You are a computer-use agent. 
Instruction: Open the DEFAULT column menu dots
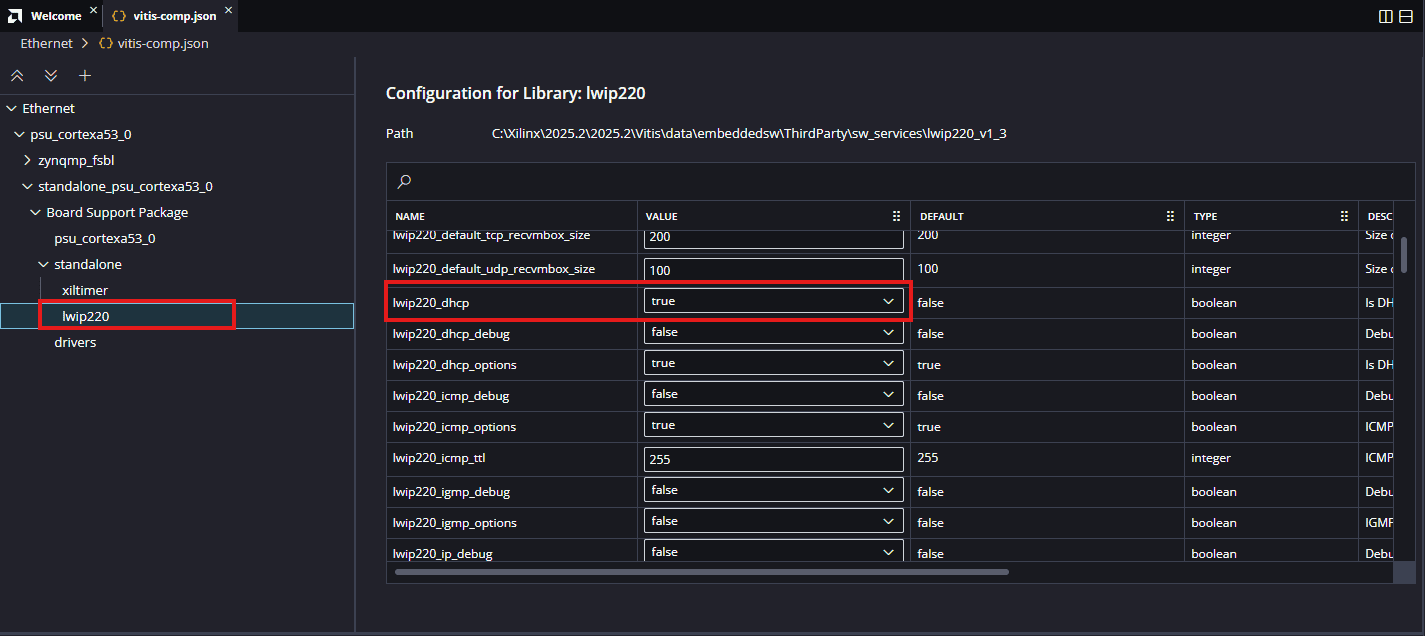(x=1170, y=216)
